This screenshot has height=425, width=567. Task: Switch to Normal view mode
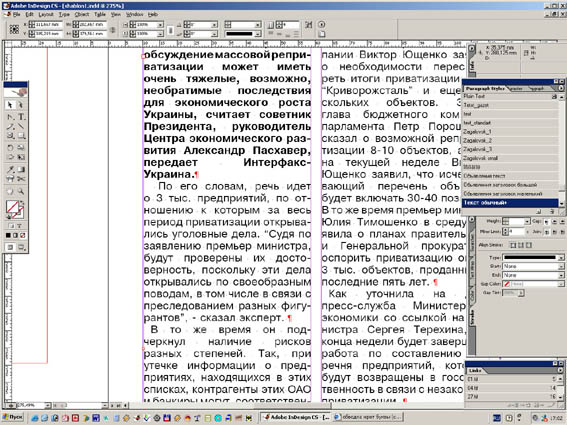click(10, 247)
